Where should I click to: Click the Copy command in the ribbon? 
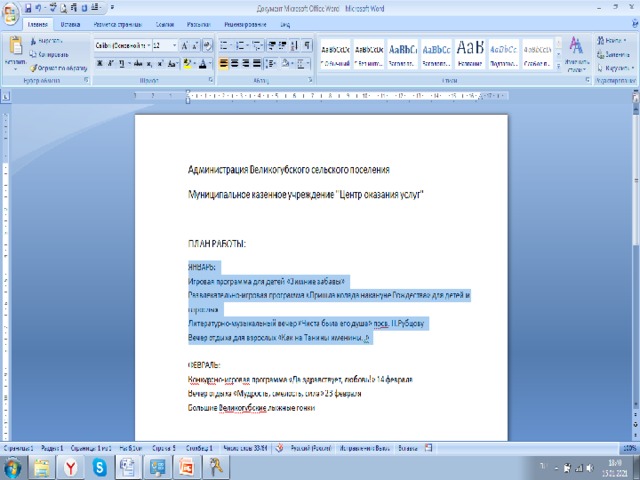(x=51, y=54)
